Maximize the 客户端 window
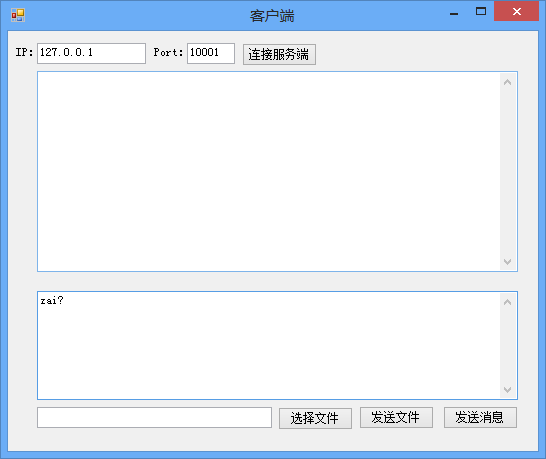This screenshot has width=546, height=459. point(481,11)
